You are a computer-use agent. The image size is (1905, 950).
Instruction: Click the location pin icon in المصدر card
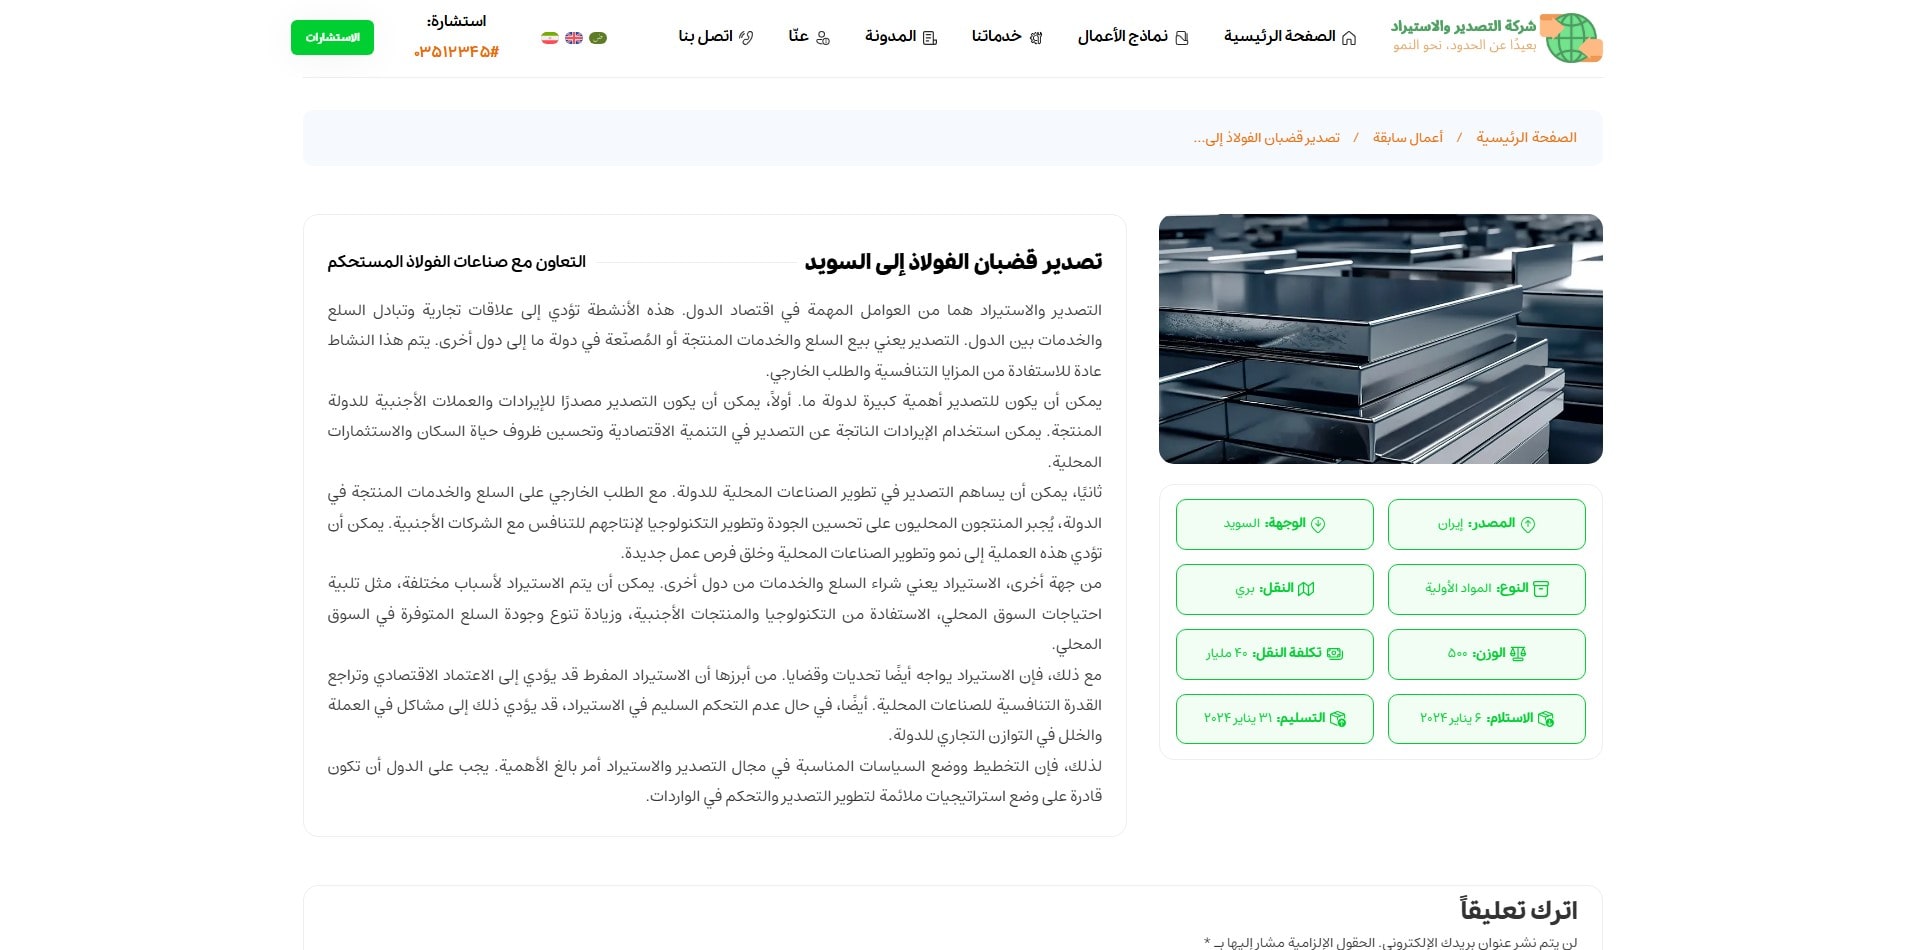pyautogui.click(x=1529, y=523)
